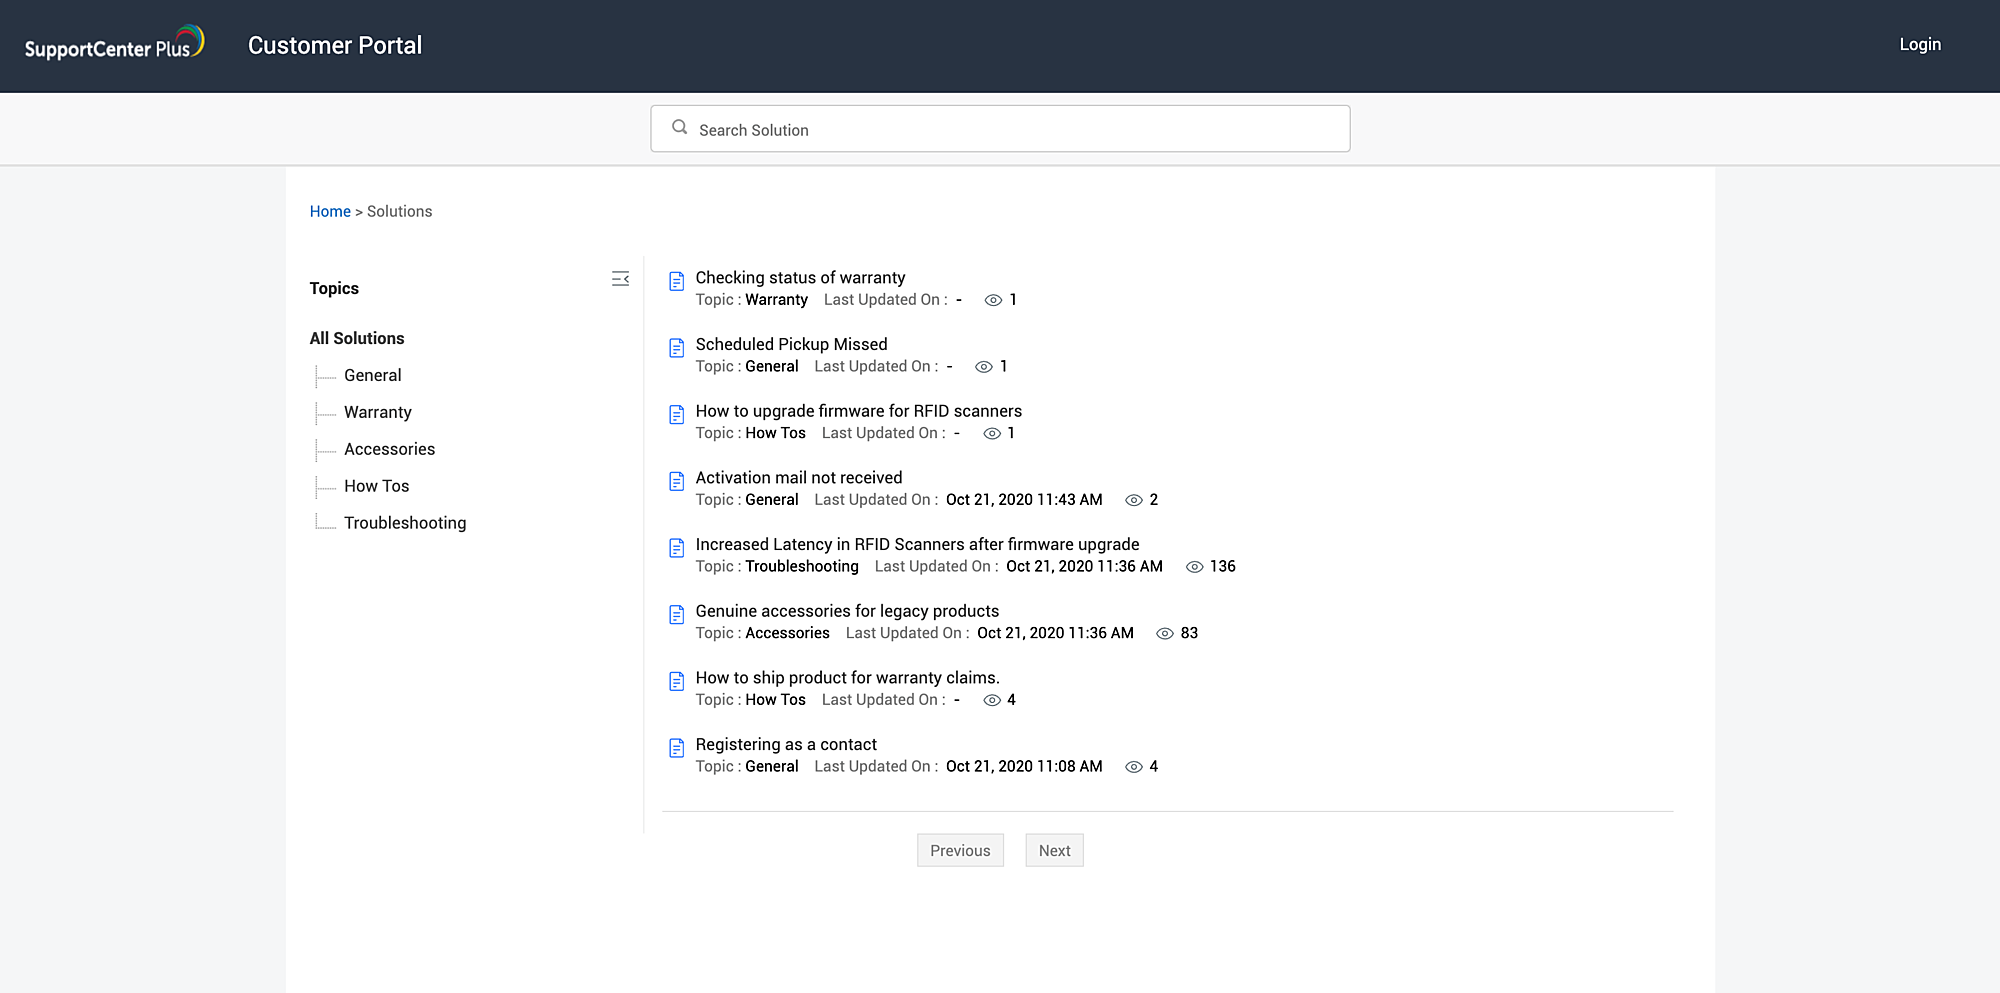
Task: Click document icon for Checking status of warranty
Action: (677, 281)
